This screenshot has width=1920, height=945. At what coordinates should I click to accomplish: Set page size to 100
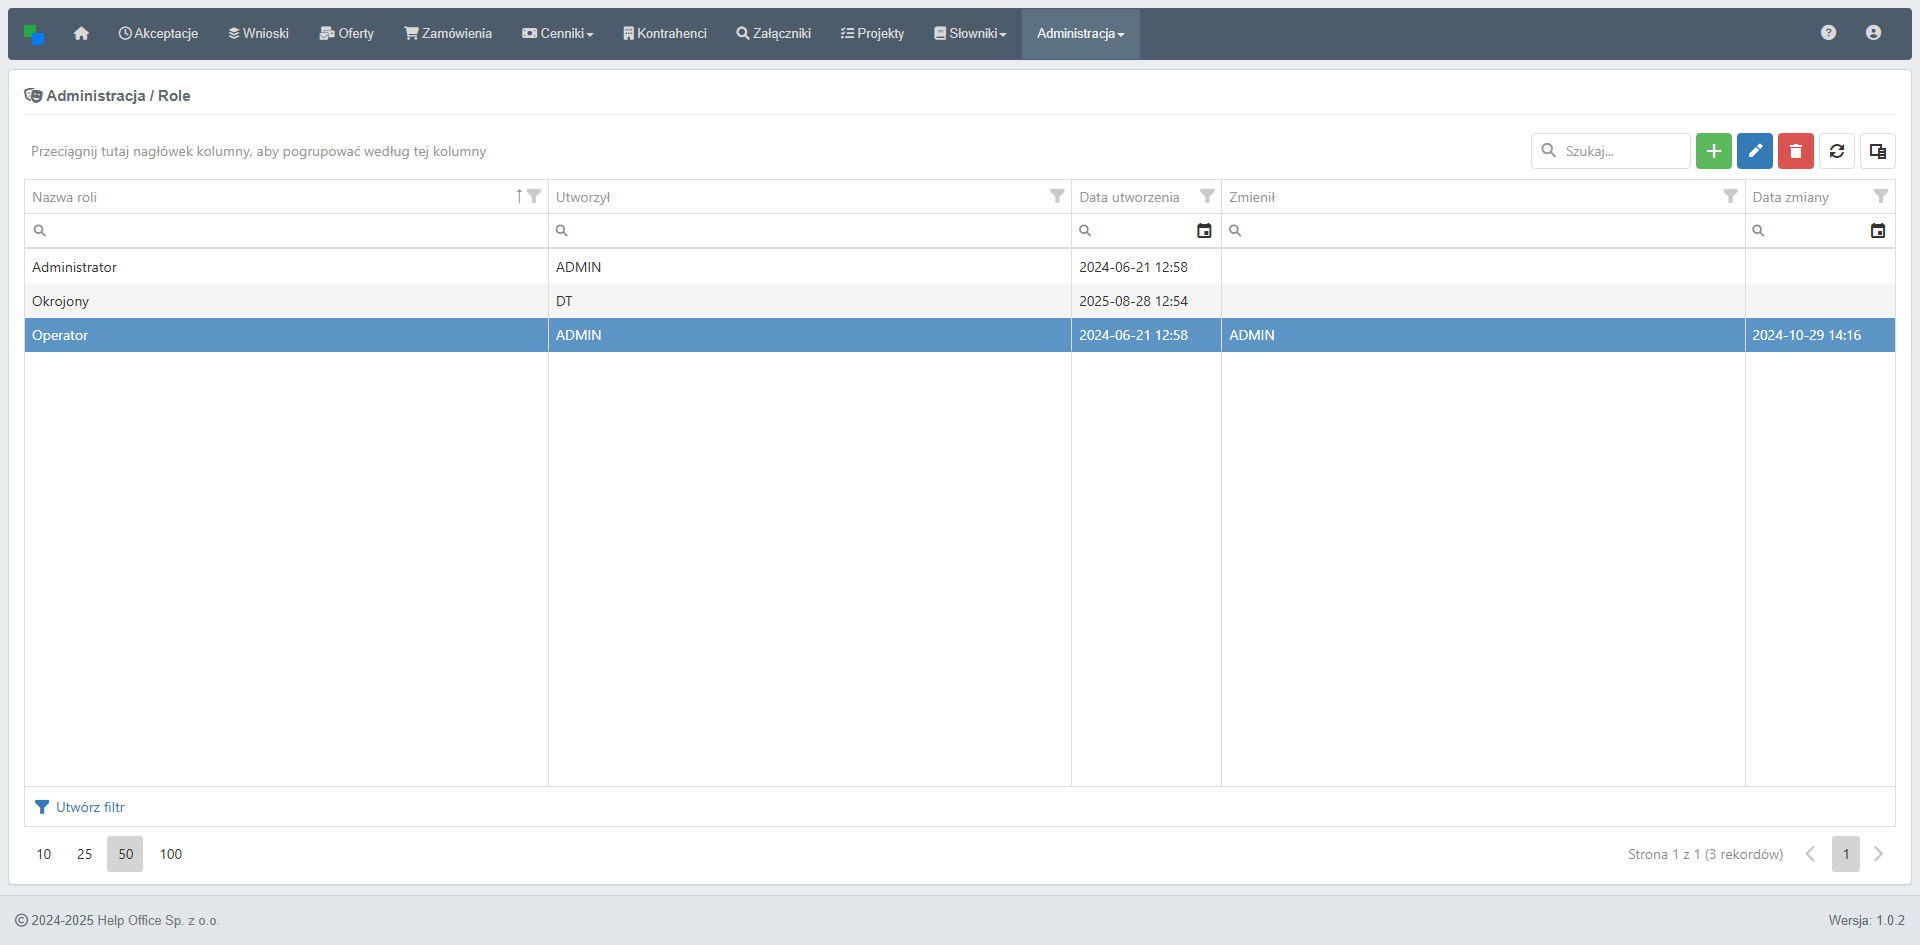pos(171,854)
